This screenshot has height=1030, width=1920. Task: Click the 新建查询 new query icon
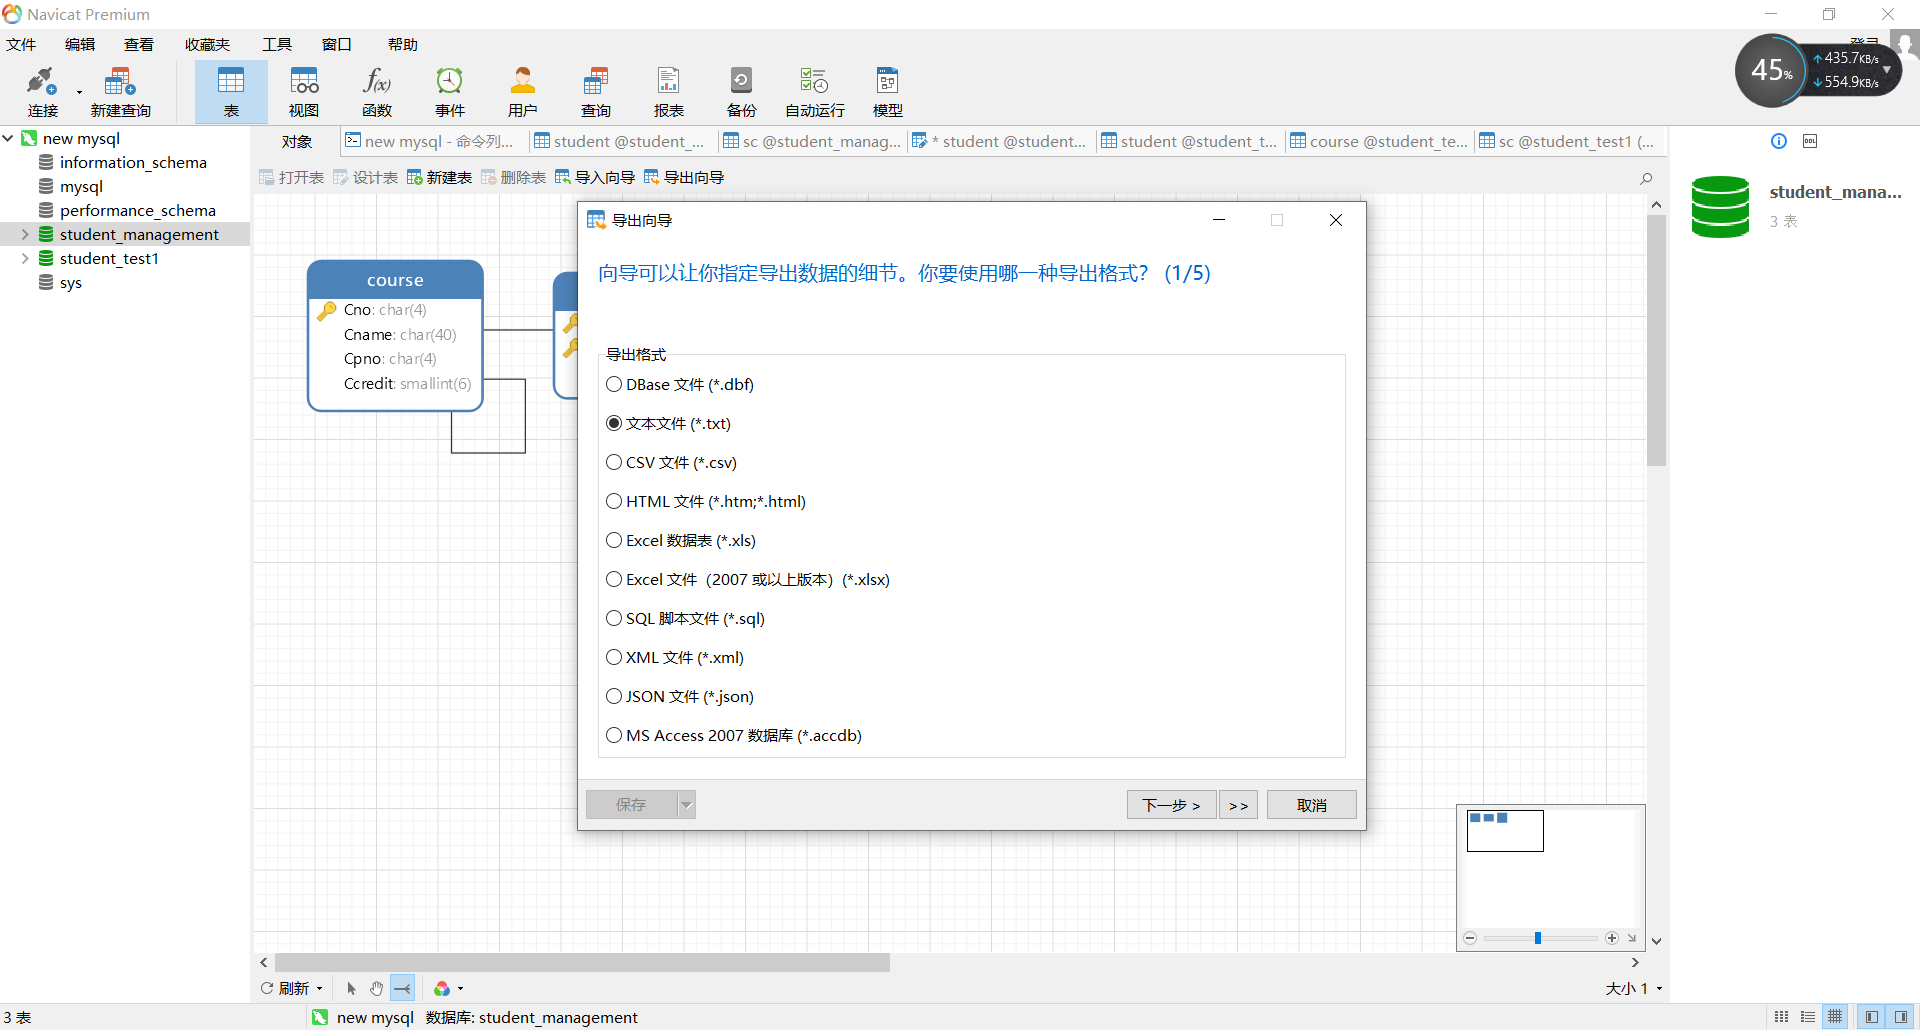click(120, 91)
